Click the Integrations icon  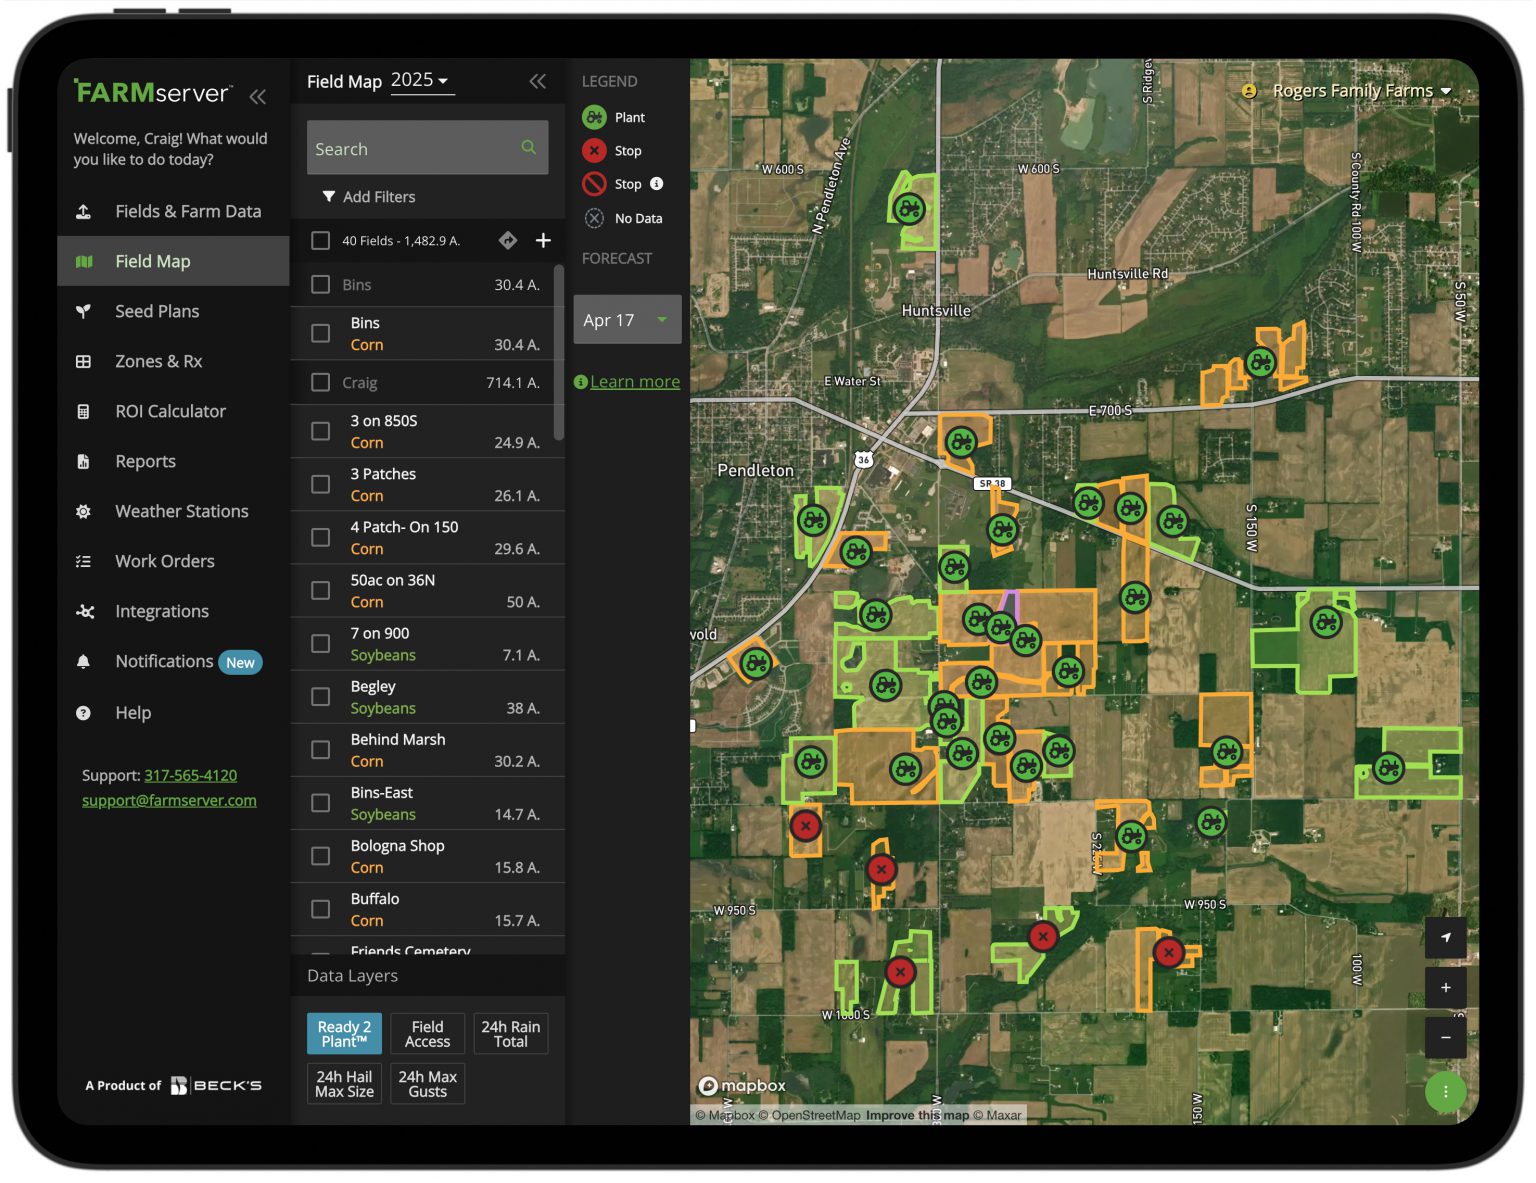click(x=85, y=611)
